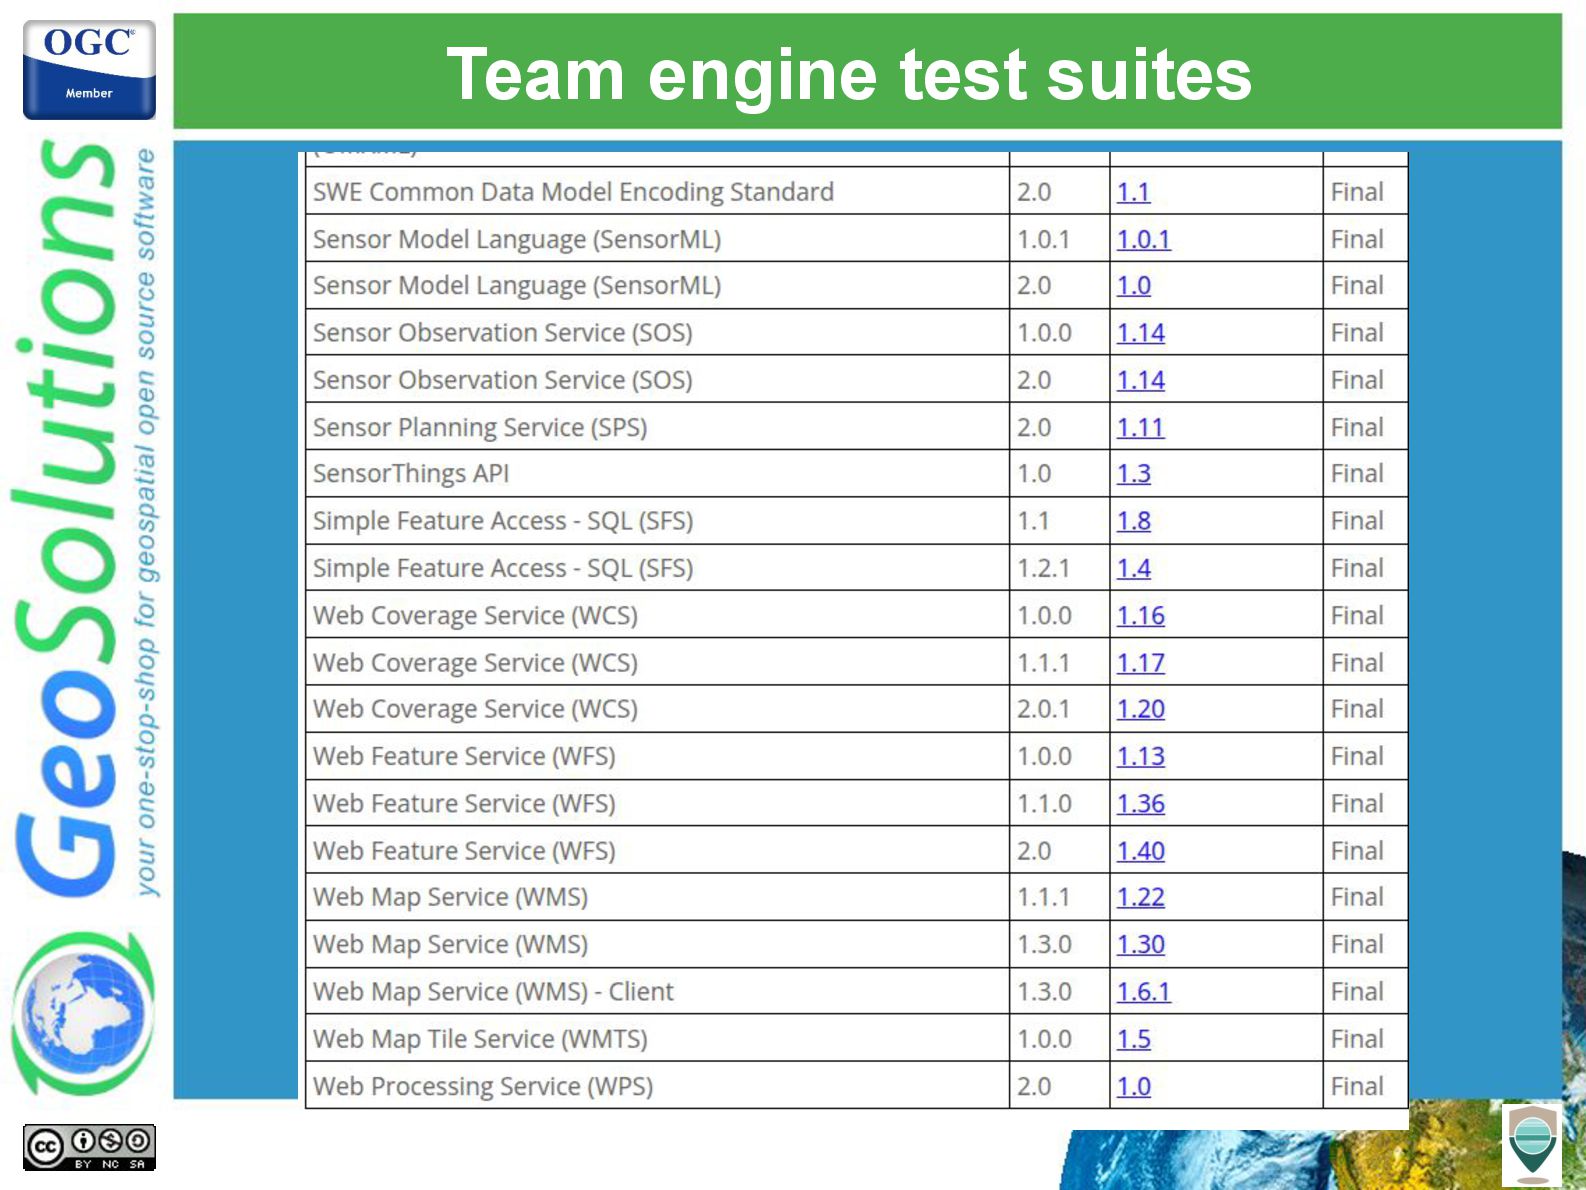Image resolution: width=1586 pixels, height=1190 pixels.
Task: Open revision 1.30 link for Web Map Service 1.3.0
Action: pyautogui.click(x=1140, y=944)
